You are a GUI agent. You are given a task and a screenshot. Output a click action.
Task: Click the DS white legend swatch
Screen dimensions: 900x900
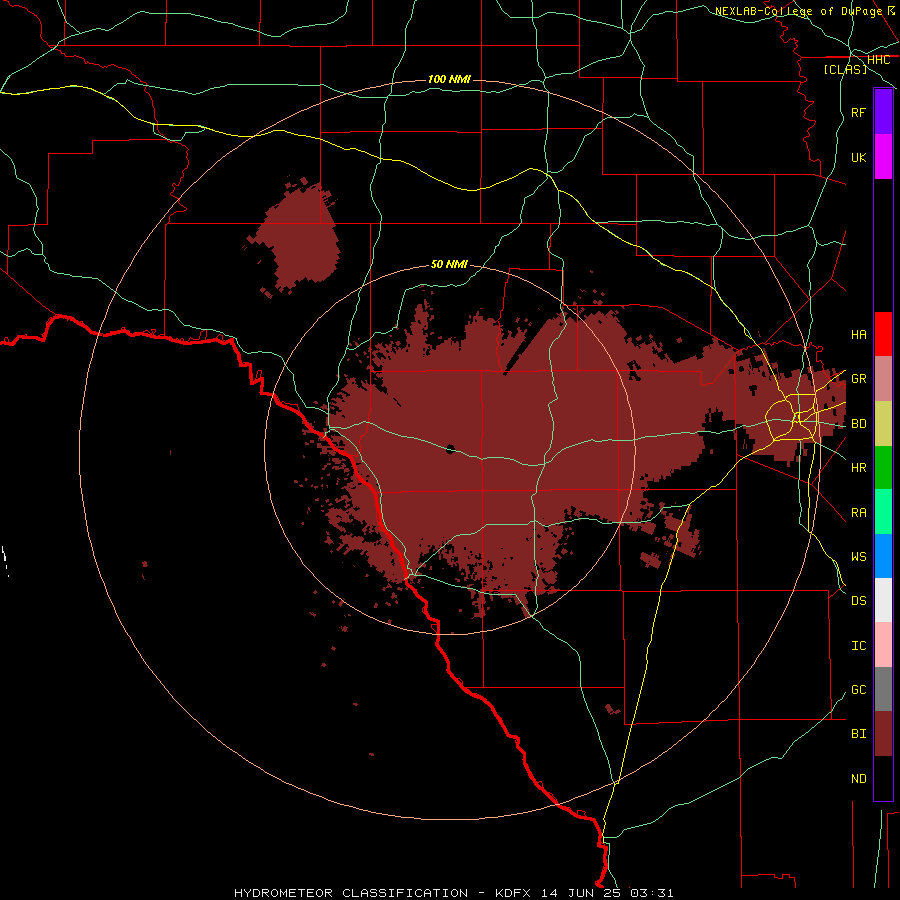point(883,600)
